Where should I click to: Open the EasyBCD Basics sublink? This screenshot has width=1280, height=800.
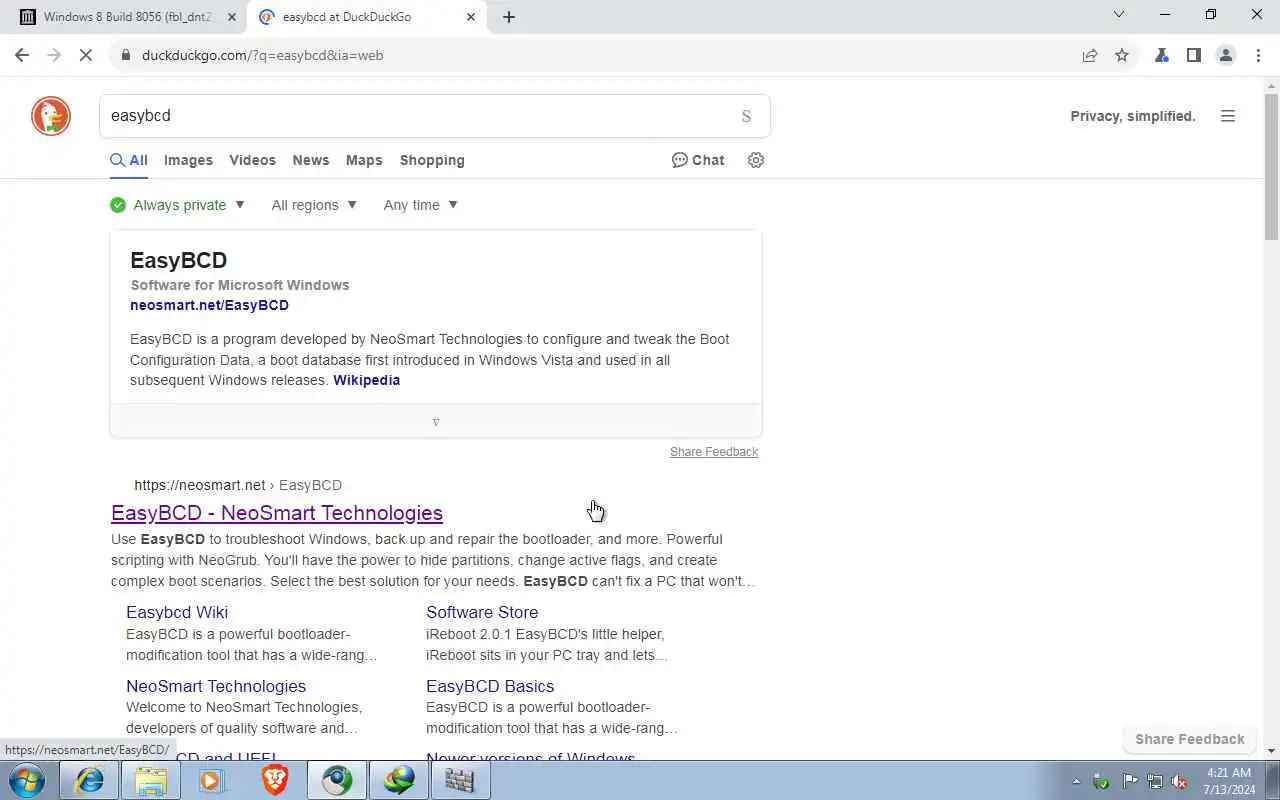pos(490,686)
